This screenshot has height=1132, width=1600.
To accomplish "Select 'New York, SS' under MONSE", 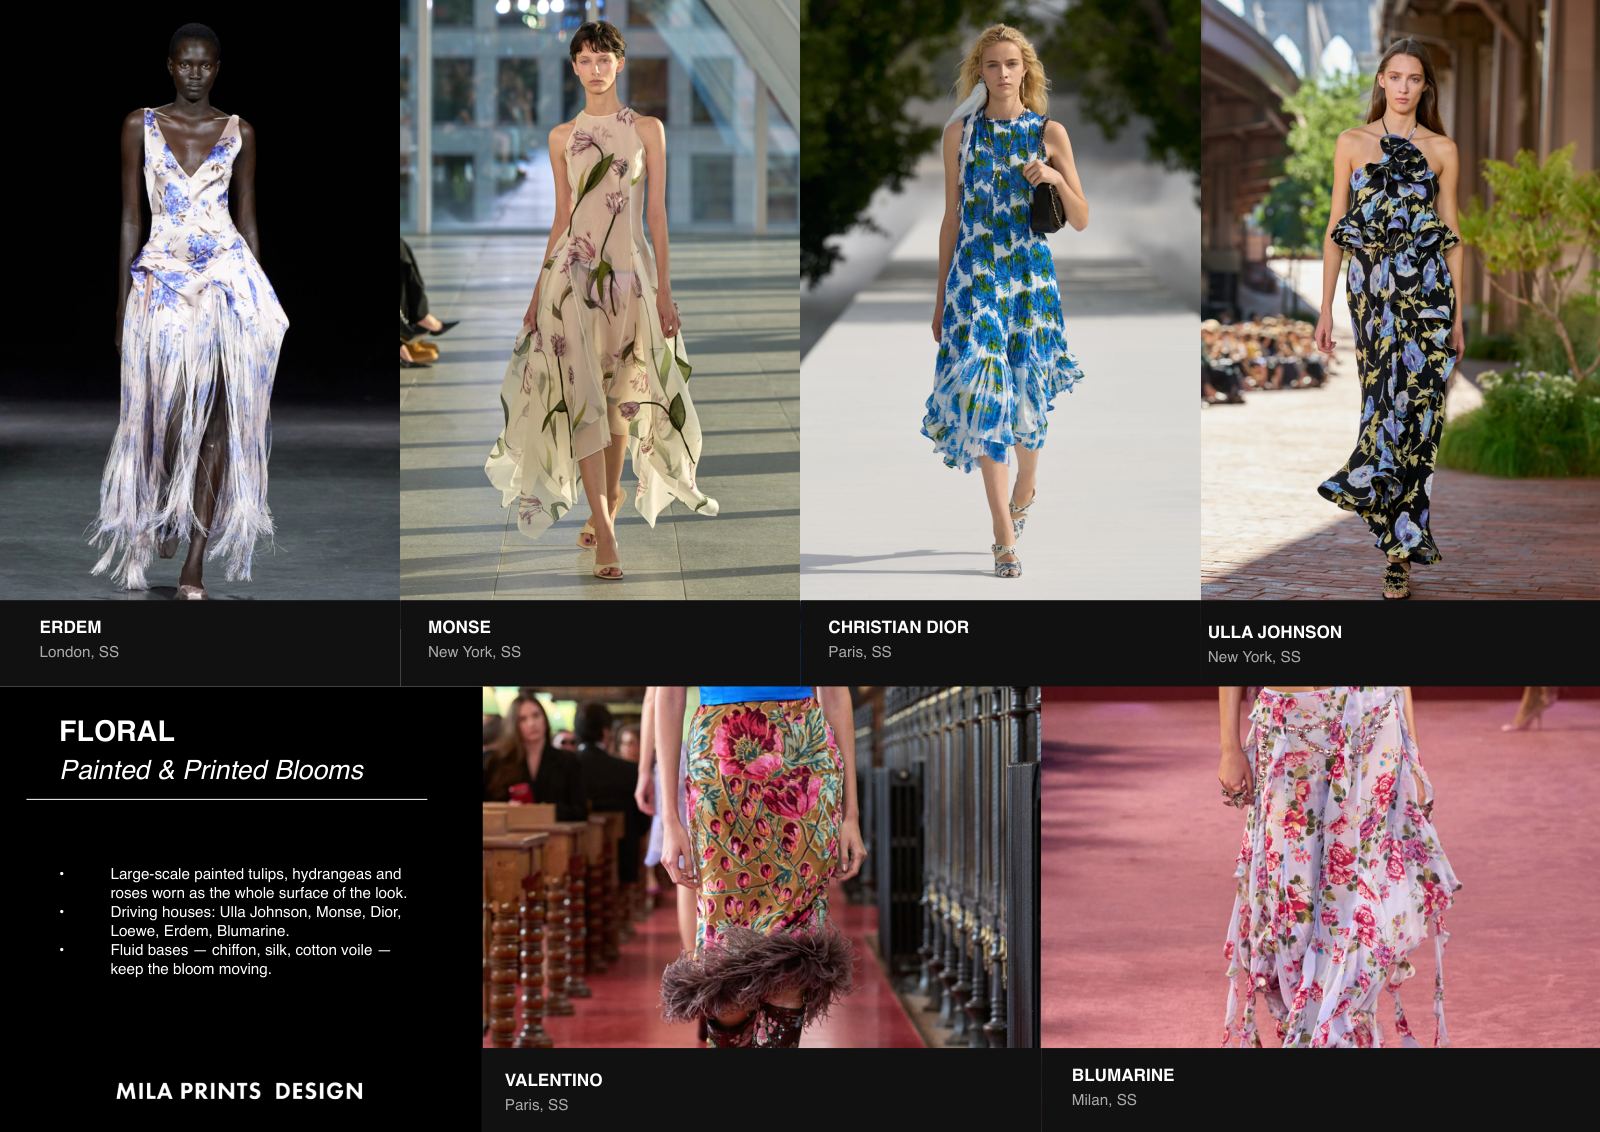I will [474, 652].
